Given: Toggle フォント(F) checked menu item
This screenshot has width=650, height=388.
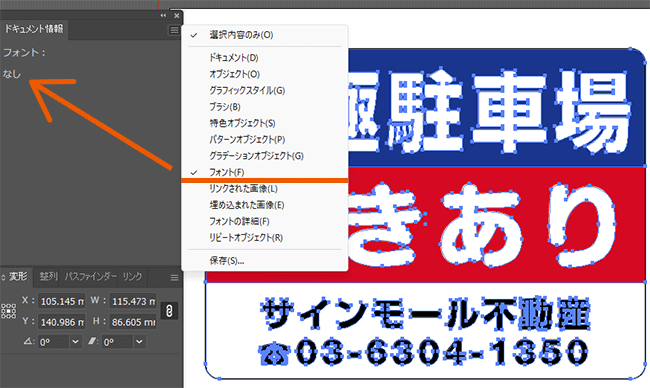Looking at the screenshot, I should [x=264, y=172].
